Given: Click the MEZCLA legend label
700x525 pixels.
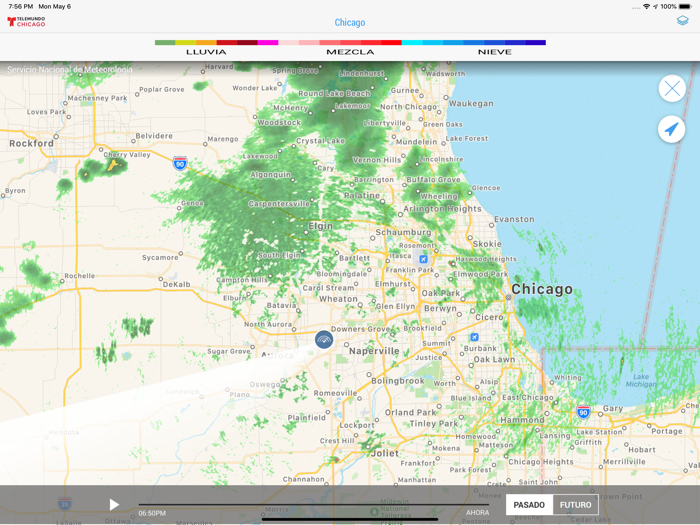Looking at the screenshot, I should [x=350, y=52].
